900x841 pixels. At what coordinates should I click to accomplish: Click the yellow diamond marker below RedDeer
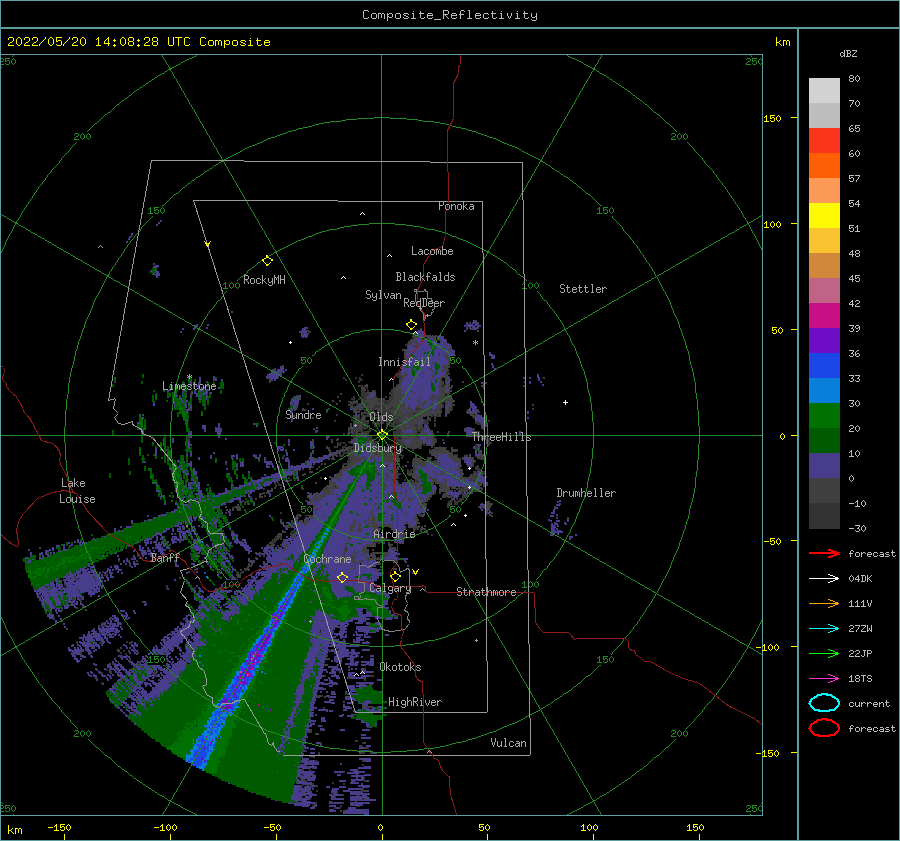coord(411,325)
